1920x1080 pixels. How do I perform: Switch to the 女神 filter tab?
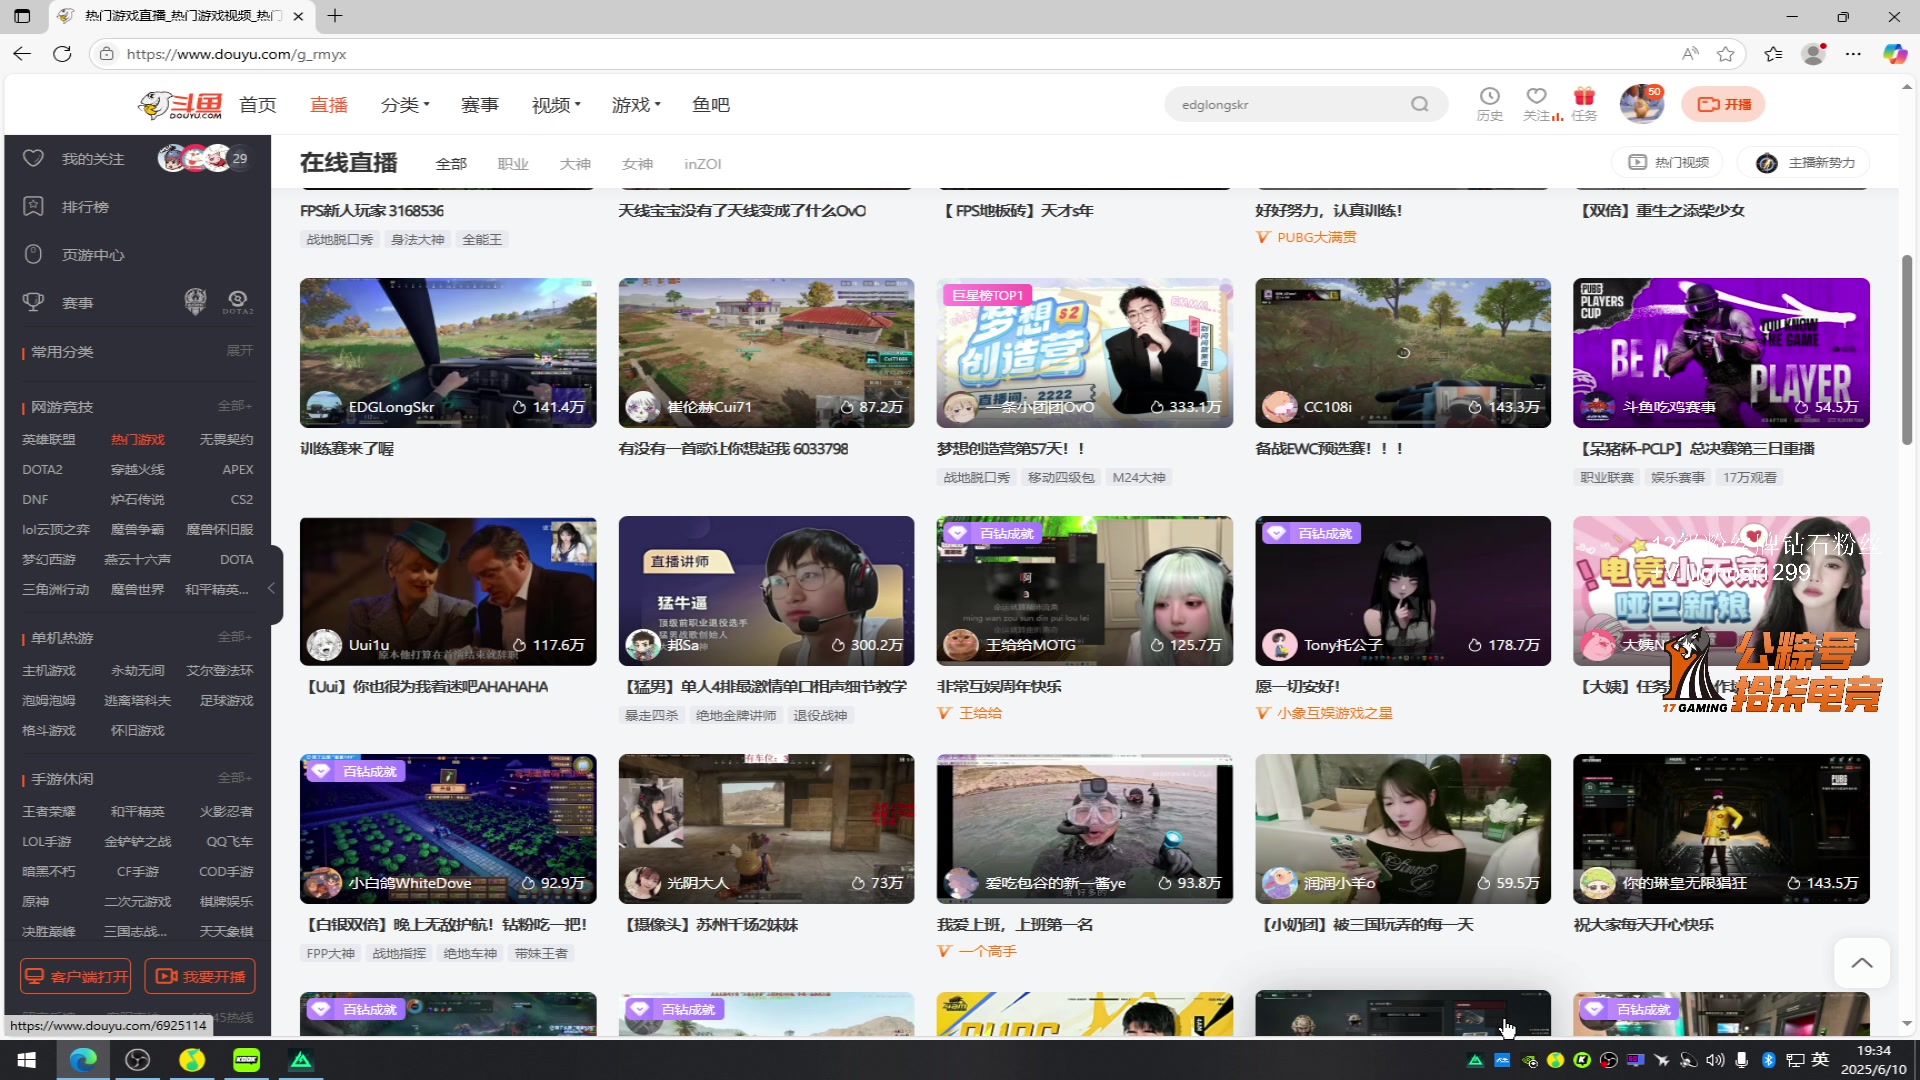point(637,164)
